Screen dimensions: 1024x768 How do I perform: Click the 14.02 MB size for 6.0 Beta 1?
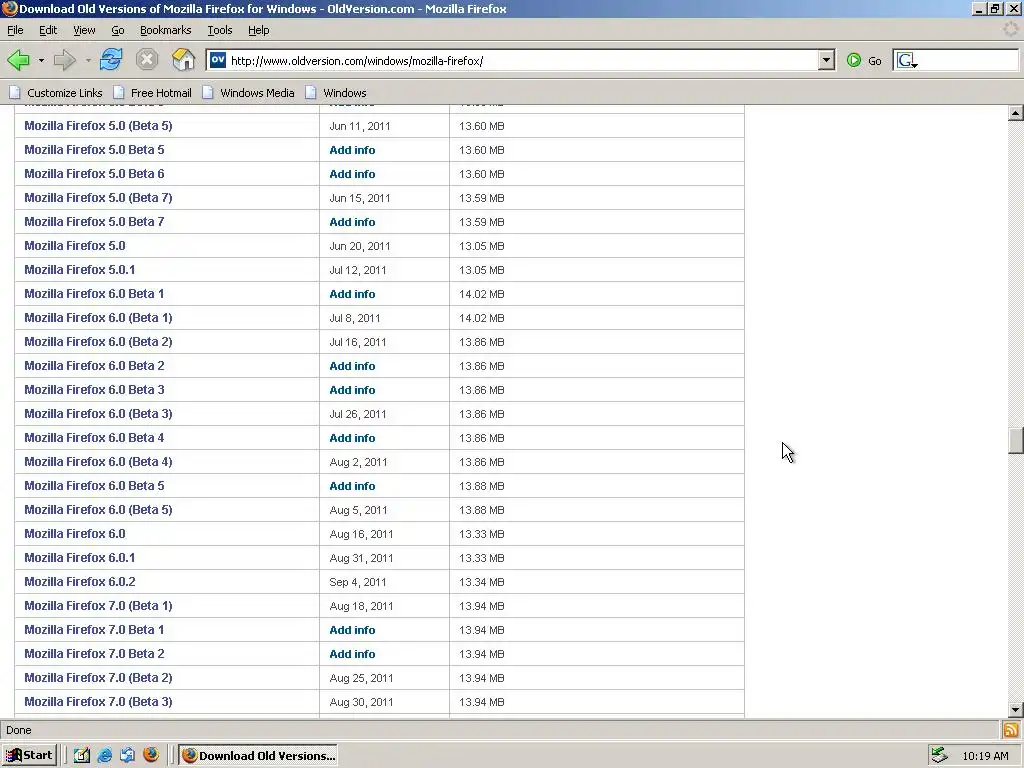[x=481, y=294]
